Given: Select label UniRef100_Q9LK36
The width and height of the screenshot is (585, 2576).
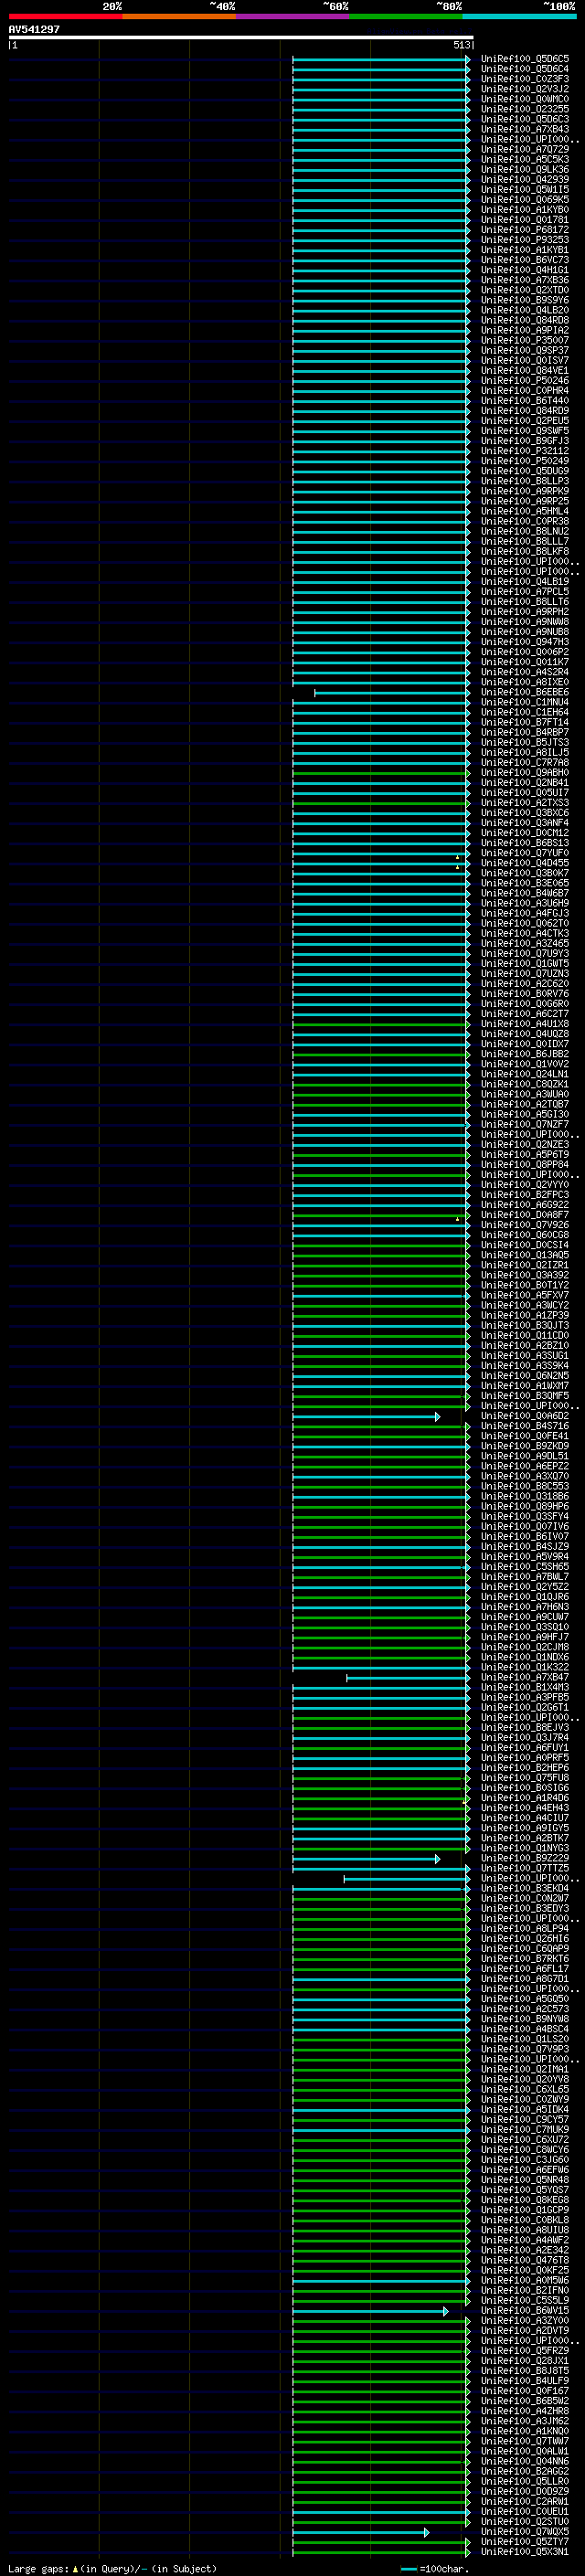Looking at the screenshot, I should tap(524, 169).
